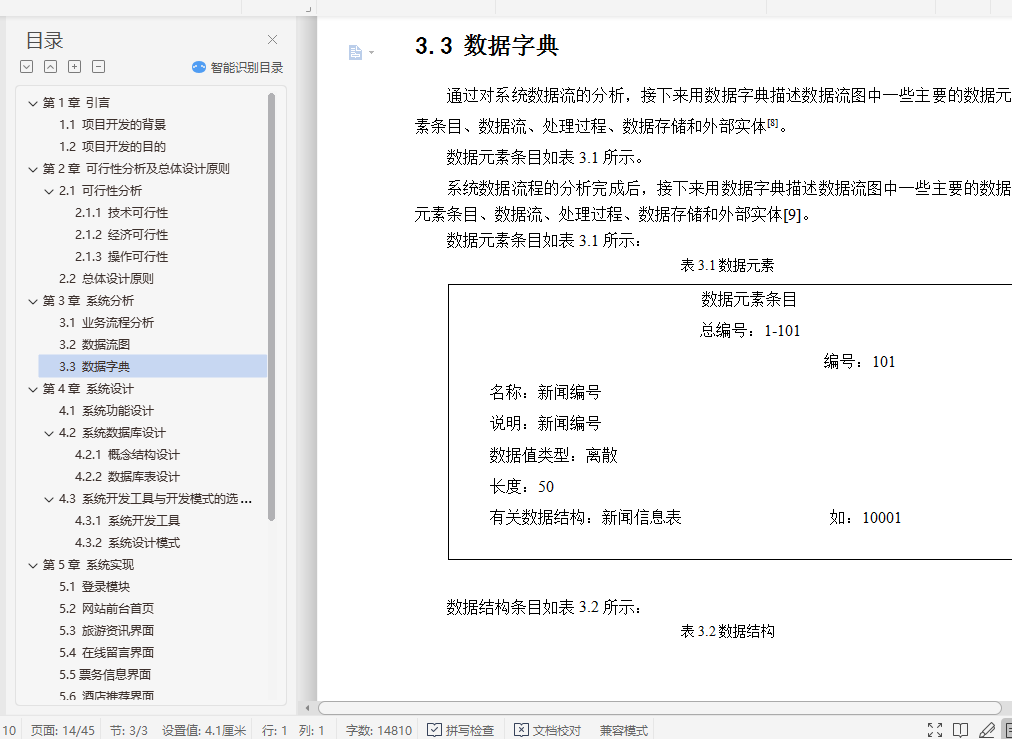Open 4.1 系统功能设计 section
Viewport: 1012px width, 739px height.
[x=106, y=410]
